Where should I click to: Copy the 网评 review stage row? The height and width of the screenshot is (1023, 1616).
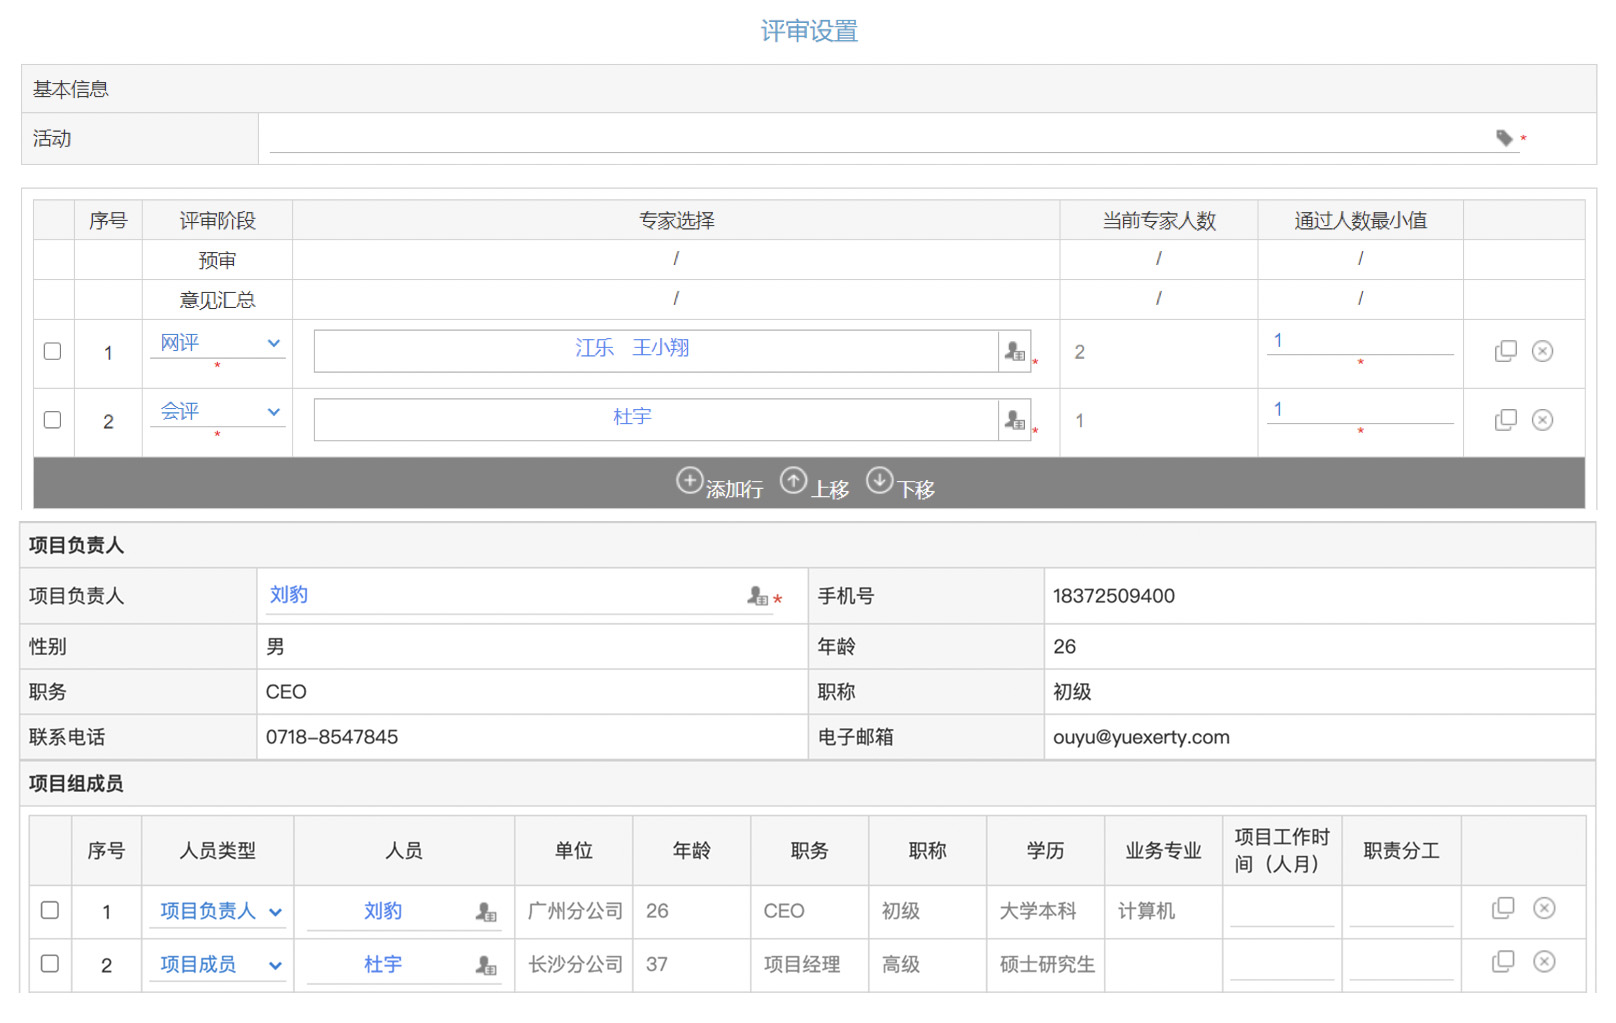tap(1505, 351)
